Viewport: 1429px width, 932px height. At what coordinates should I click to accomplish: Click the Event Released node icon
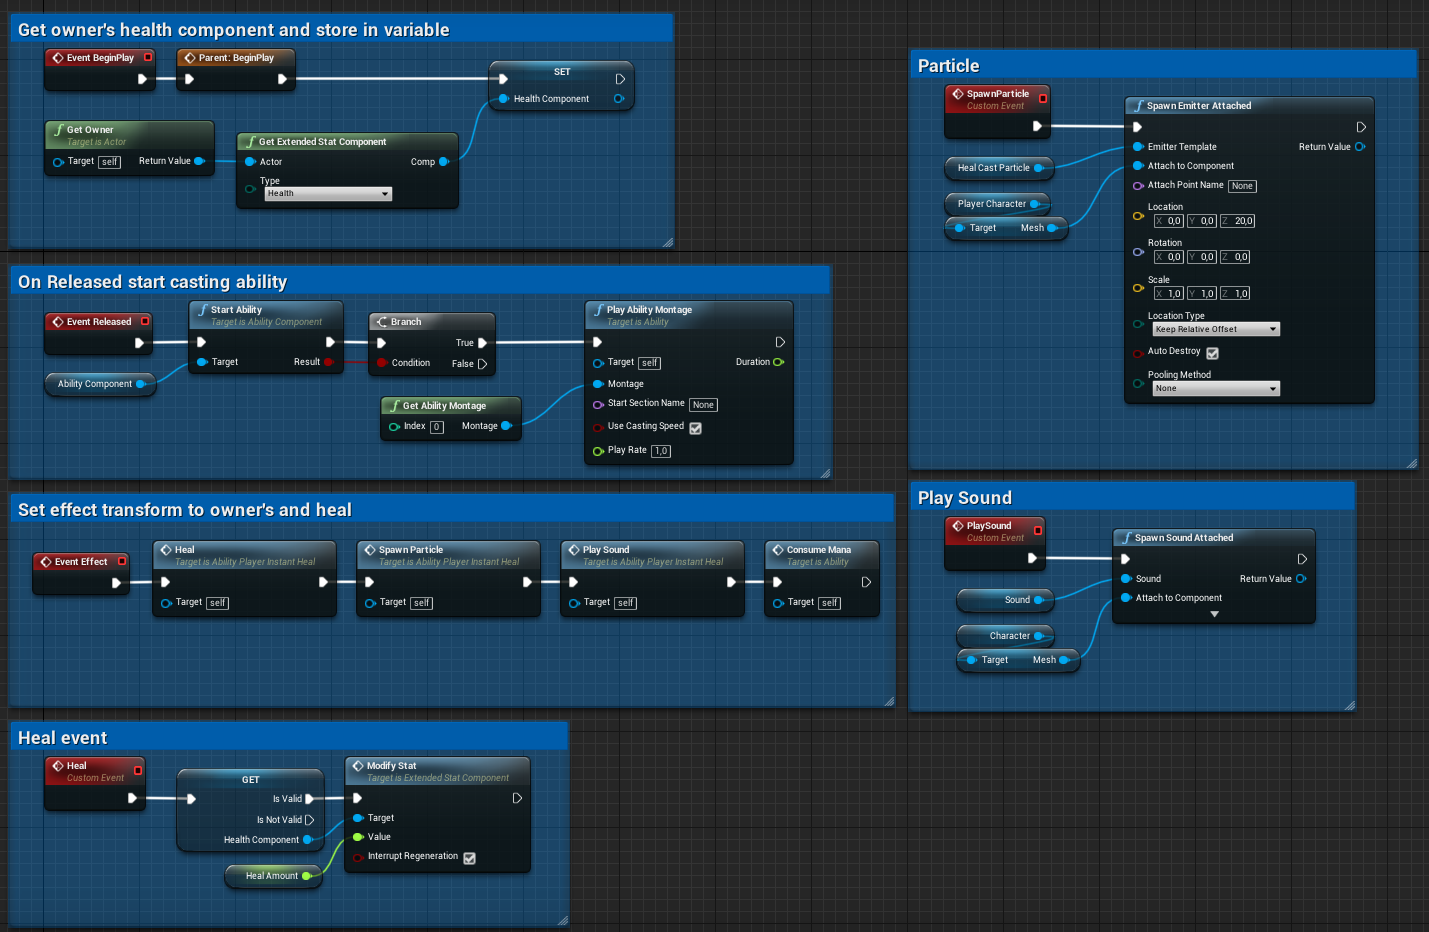(x=58, y=322)
